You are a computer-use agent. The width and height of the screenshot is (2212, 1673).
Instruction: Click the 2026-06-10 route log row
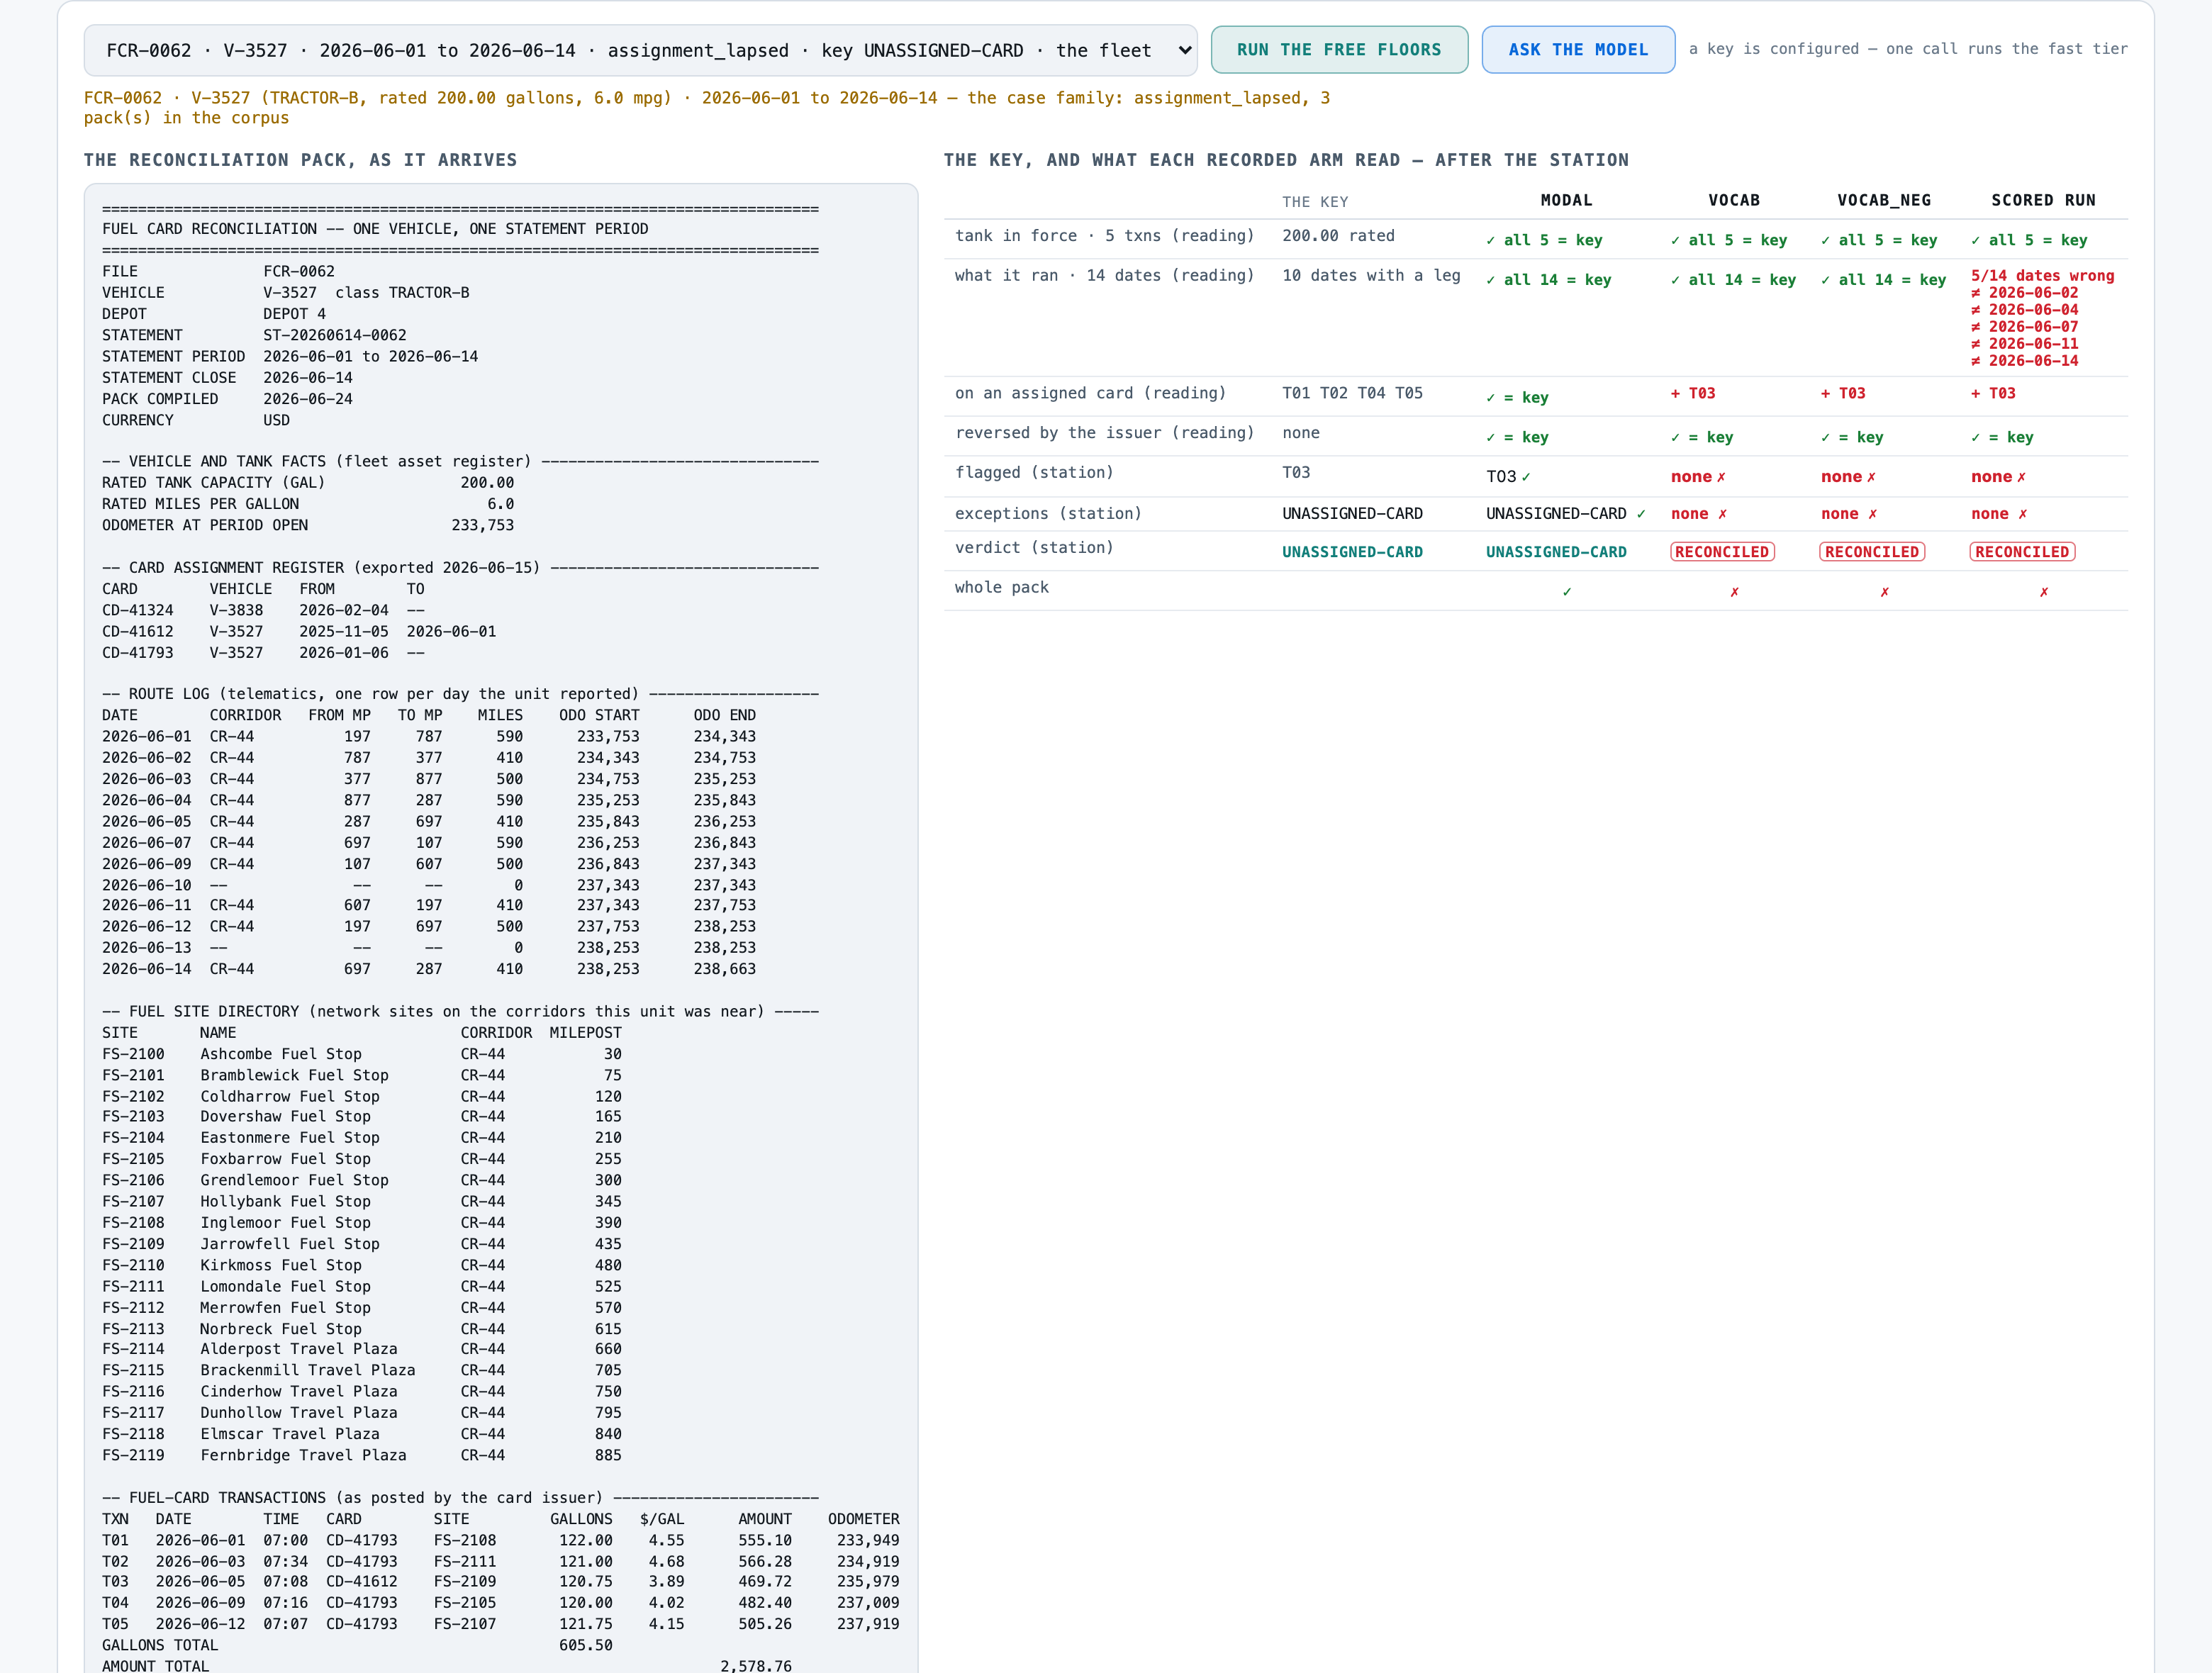429,886
